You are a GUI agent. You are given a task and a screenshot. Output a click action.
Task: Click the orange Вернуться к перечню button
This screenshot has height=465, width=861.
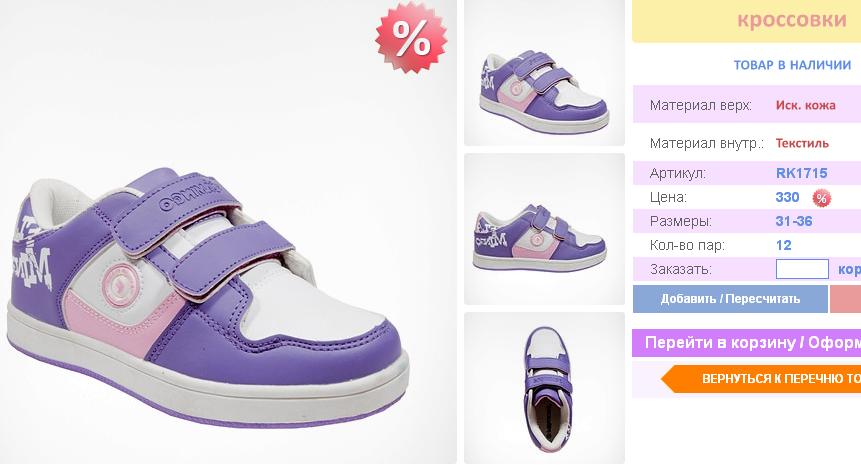[x=761, y=379]
